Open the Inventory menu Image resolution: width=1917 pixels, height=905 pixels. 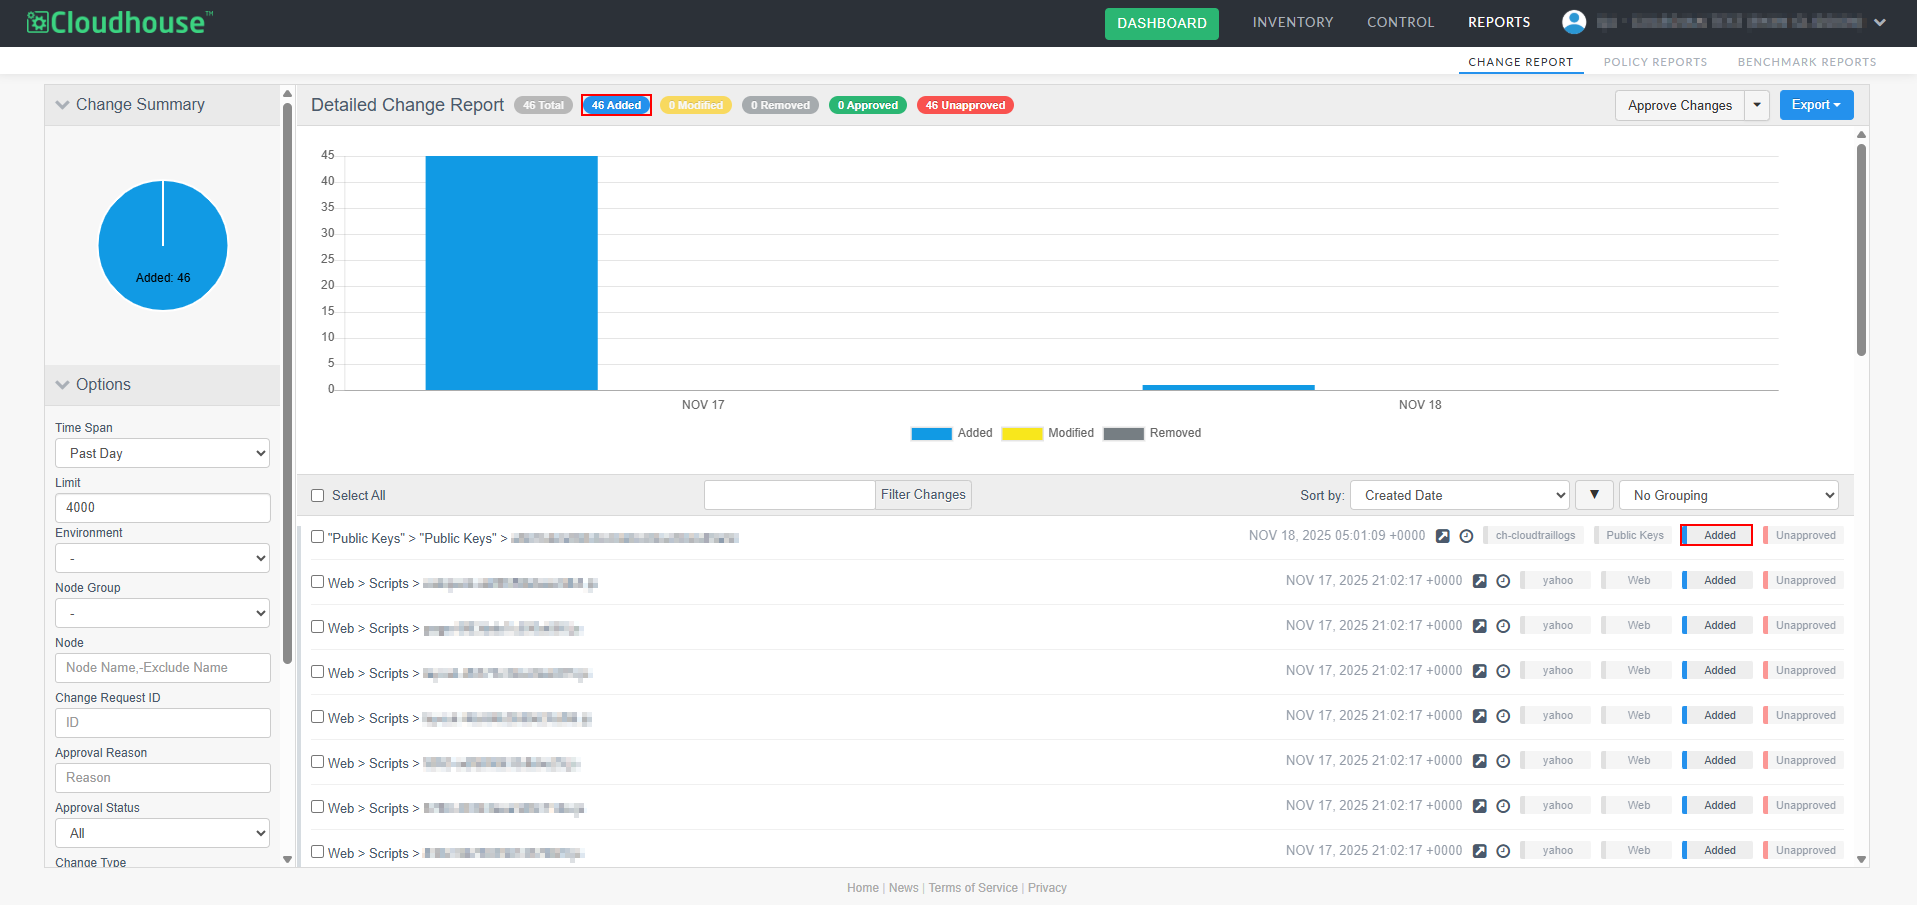point(1292,22)
